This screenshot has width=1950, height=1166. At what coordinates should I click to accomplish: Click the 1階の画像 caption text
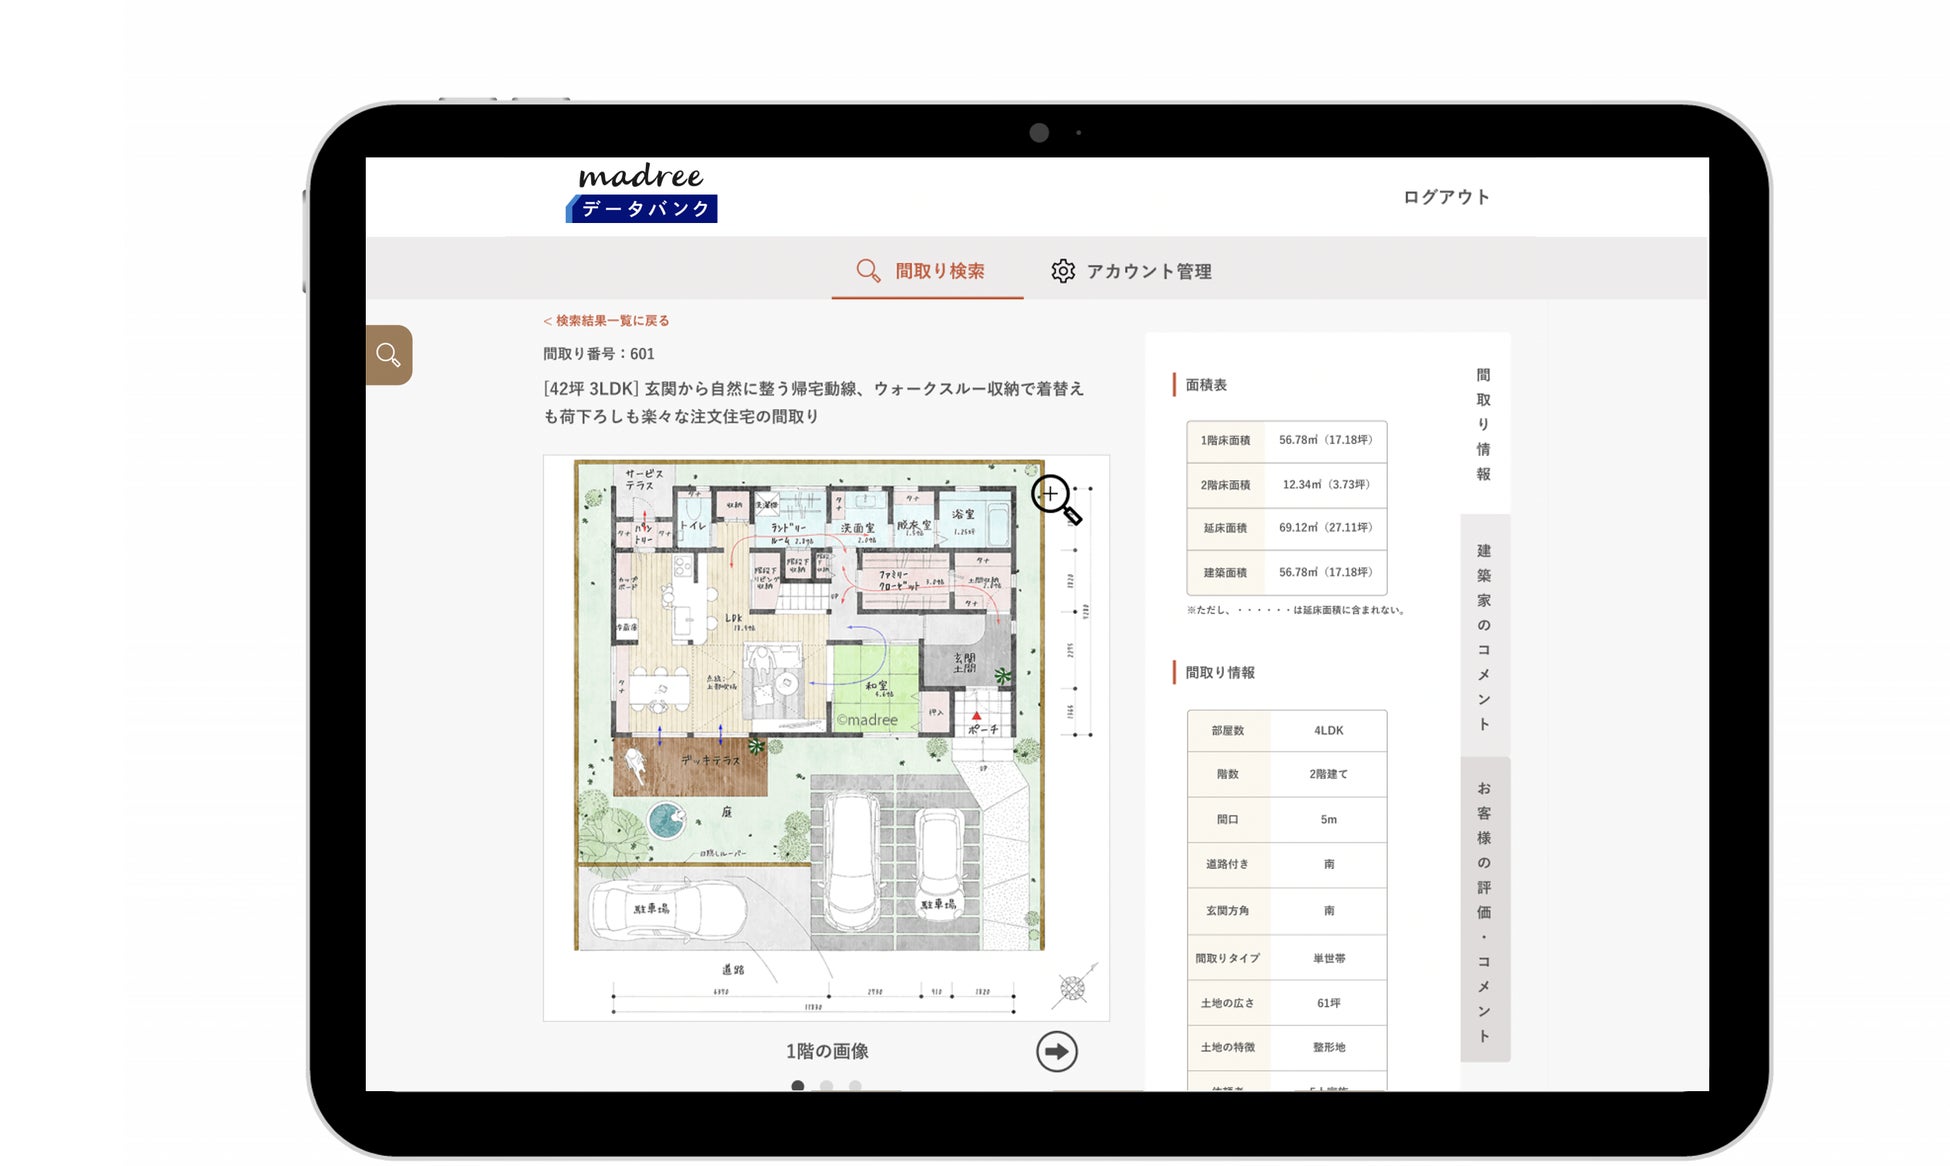pyautogui.click(x=827, y=1051)
